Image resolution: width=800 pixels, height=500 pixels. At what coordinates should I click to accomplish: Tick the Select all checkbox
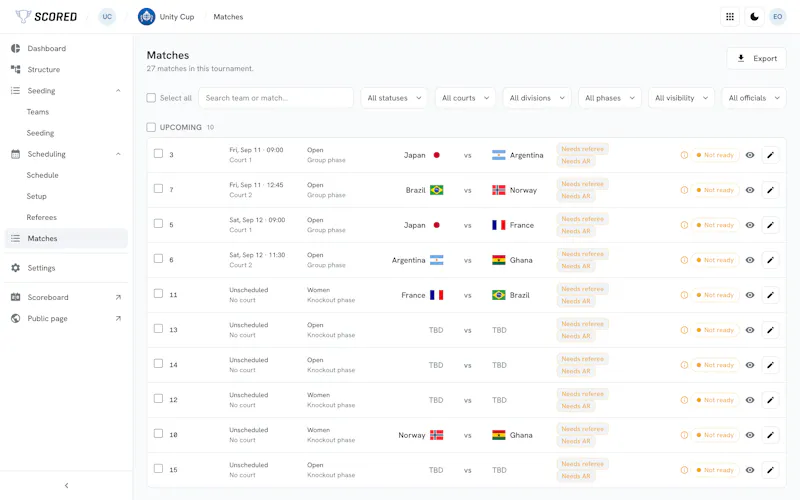151,97
